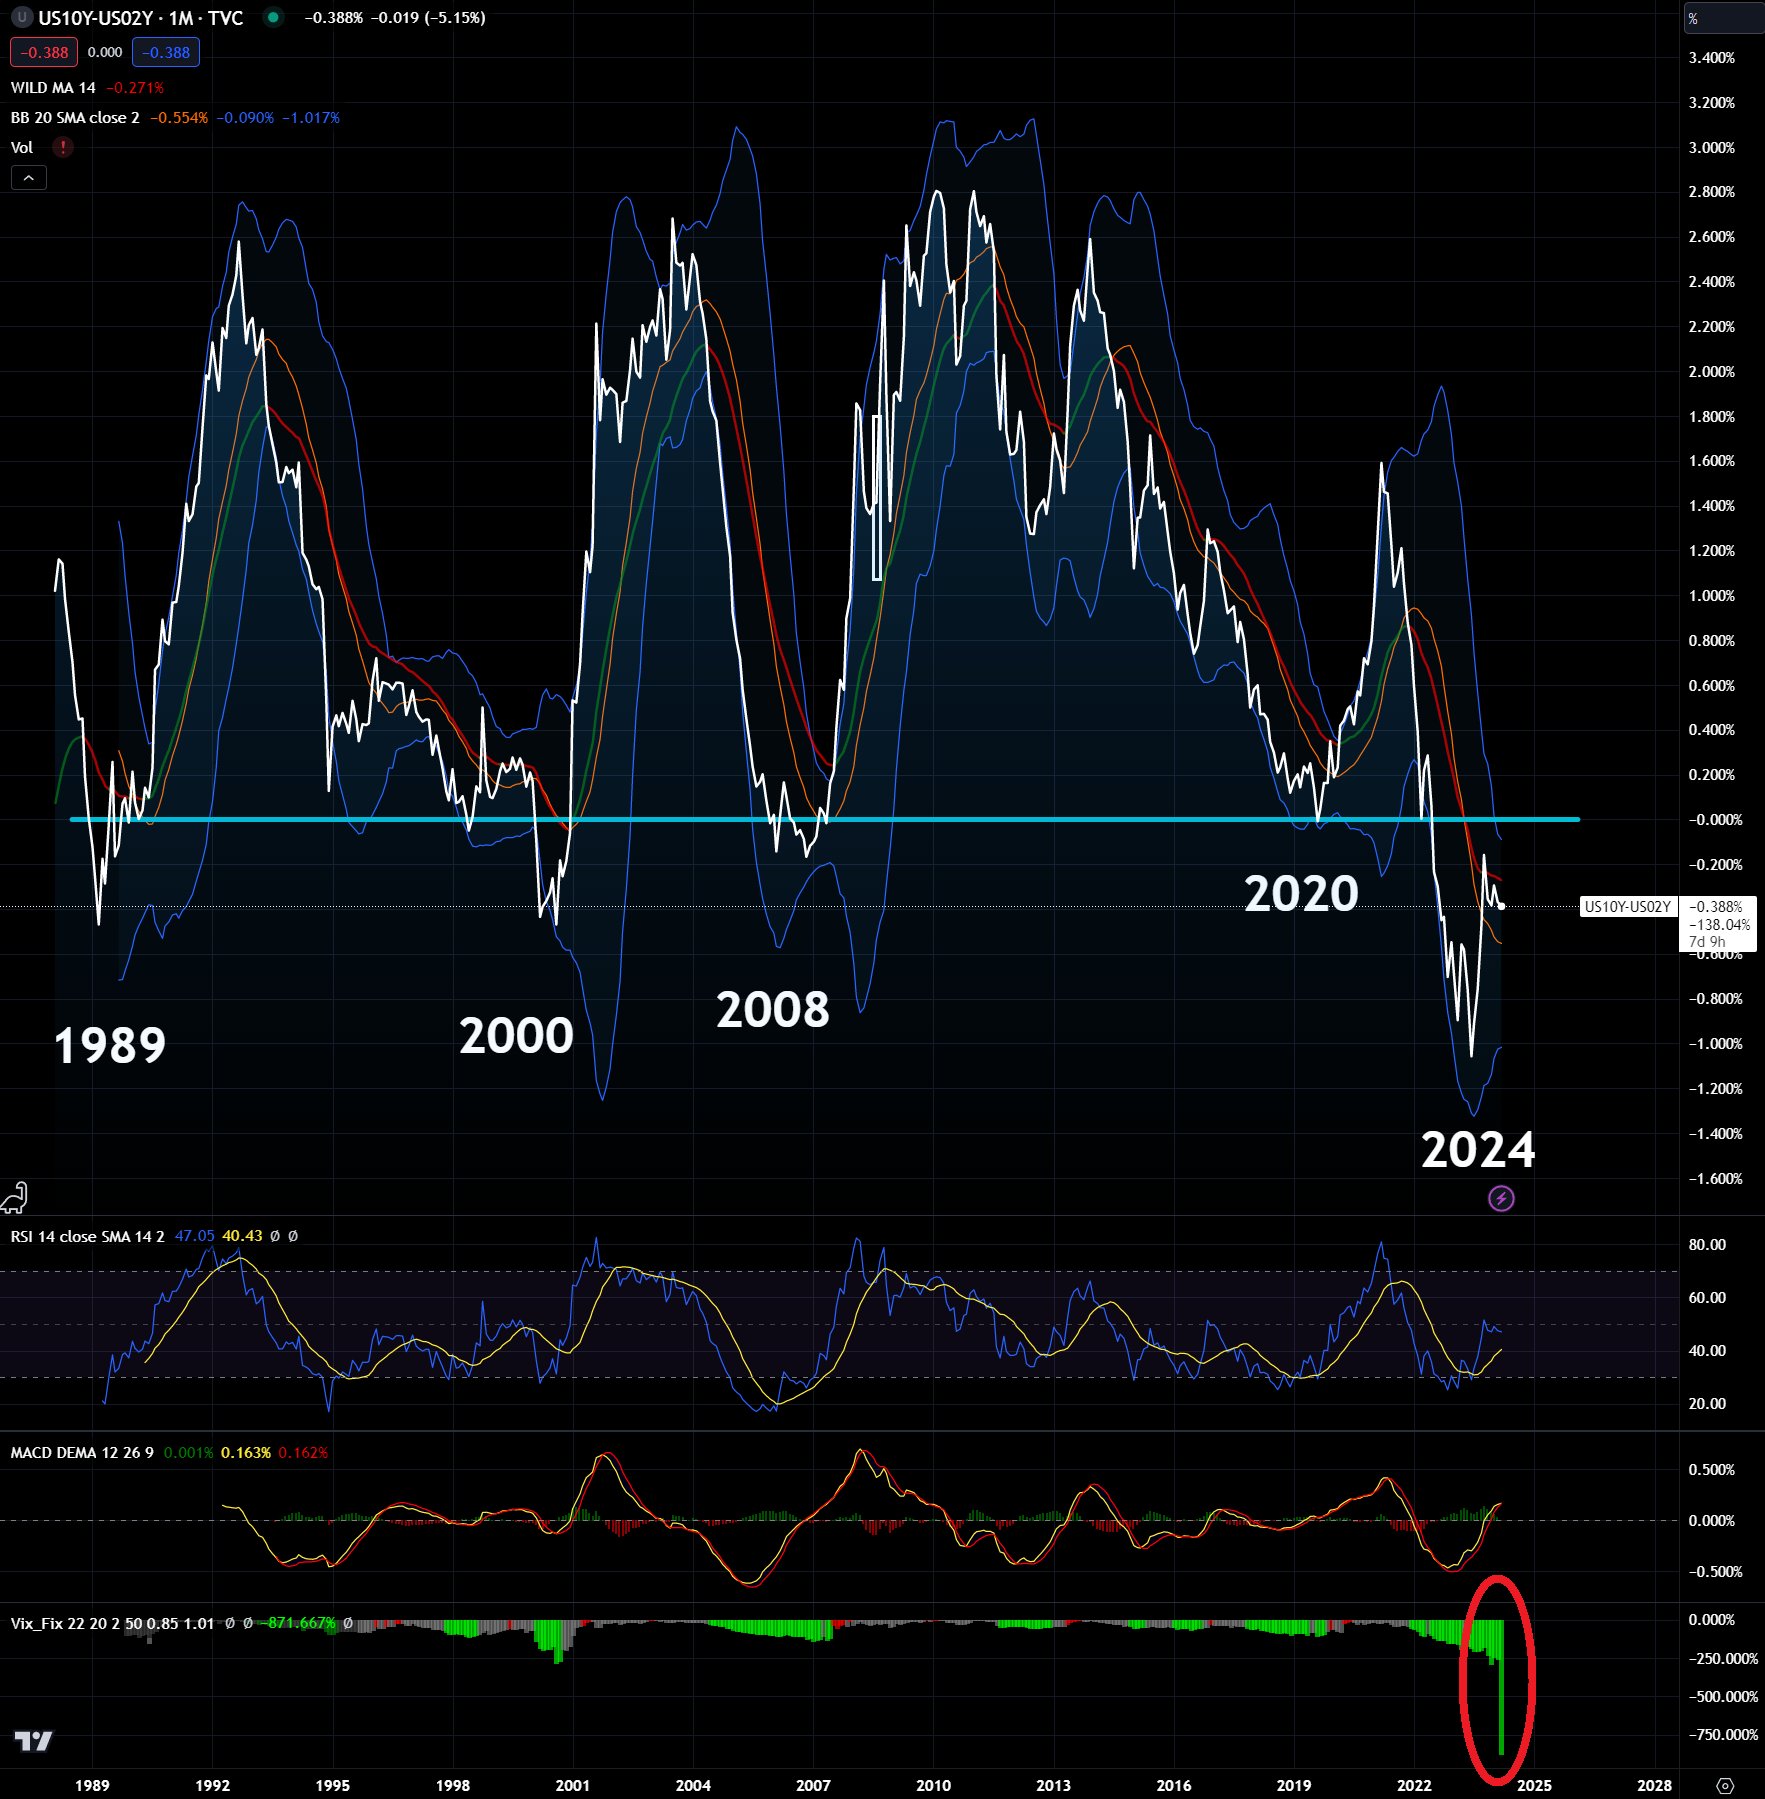
Task: Select the RSI 14 indicator legend
Action: pyautogui.click(x=87, y=1236)
